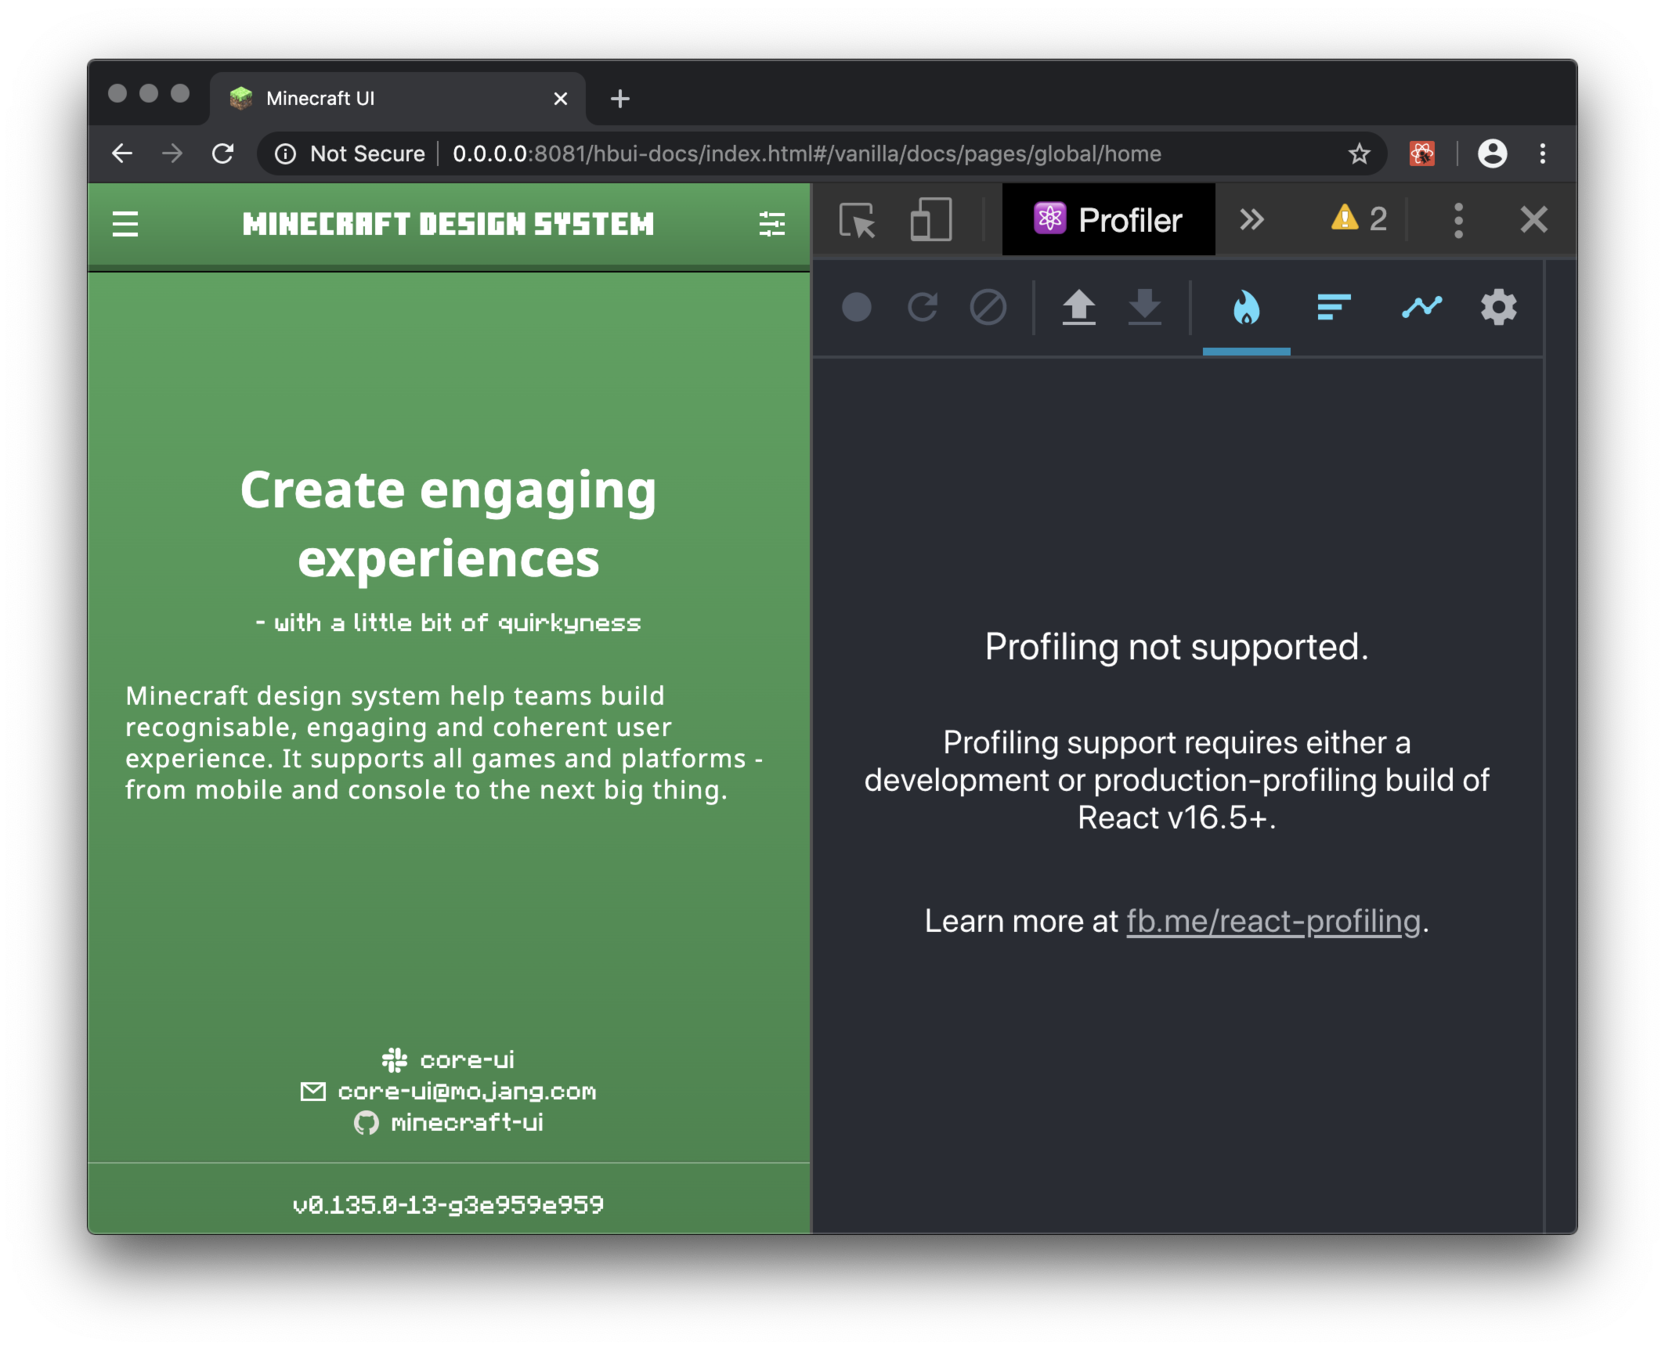Load a profile using the upload arrow
The image size is (1665, 1350).
[x=1078, y=307]
